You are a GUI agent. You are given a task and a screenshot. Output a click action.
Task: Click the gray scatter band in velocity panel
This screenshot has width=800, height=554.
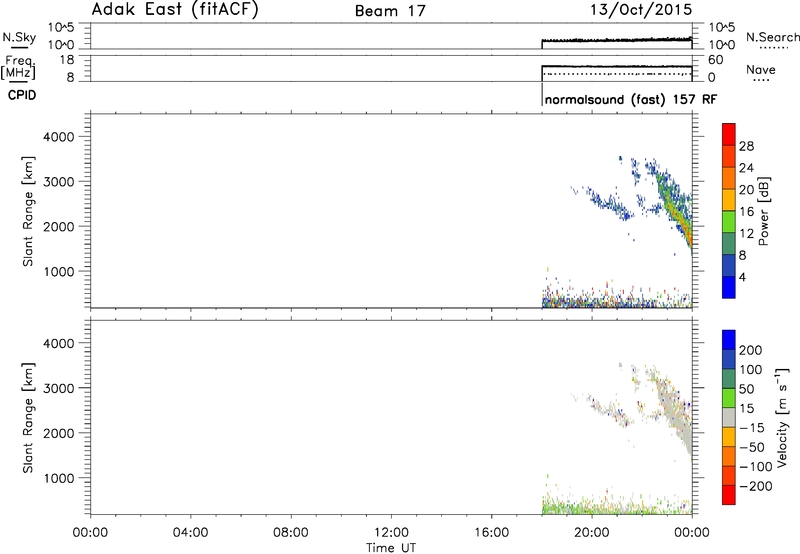click(x=676, y=417)
